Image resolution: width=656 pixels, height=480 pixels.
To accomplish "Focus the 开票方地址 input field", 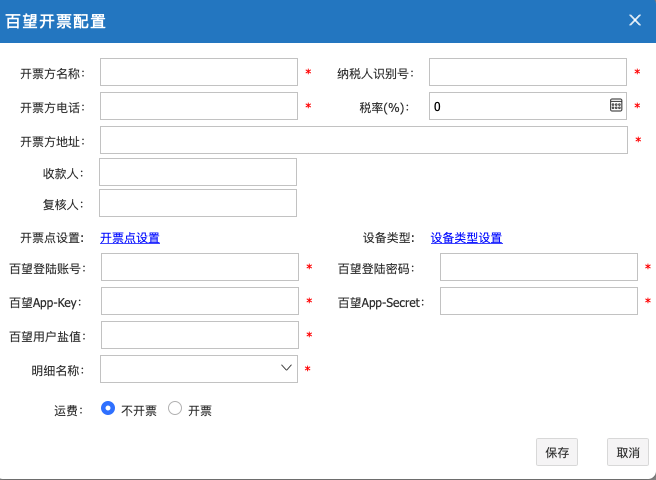I will pyautogui.click(x=364, y=140).
